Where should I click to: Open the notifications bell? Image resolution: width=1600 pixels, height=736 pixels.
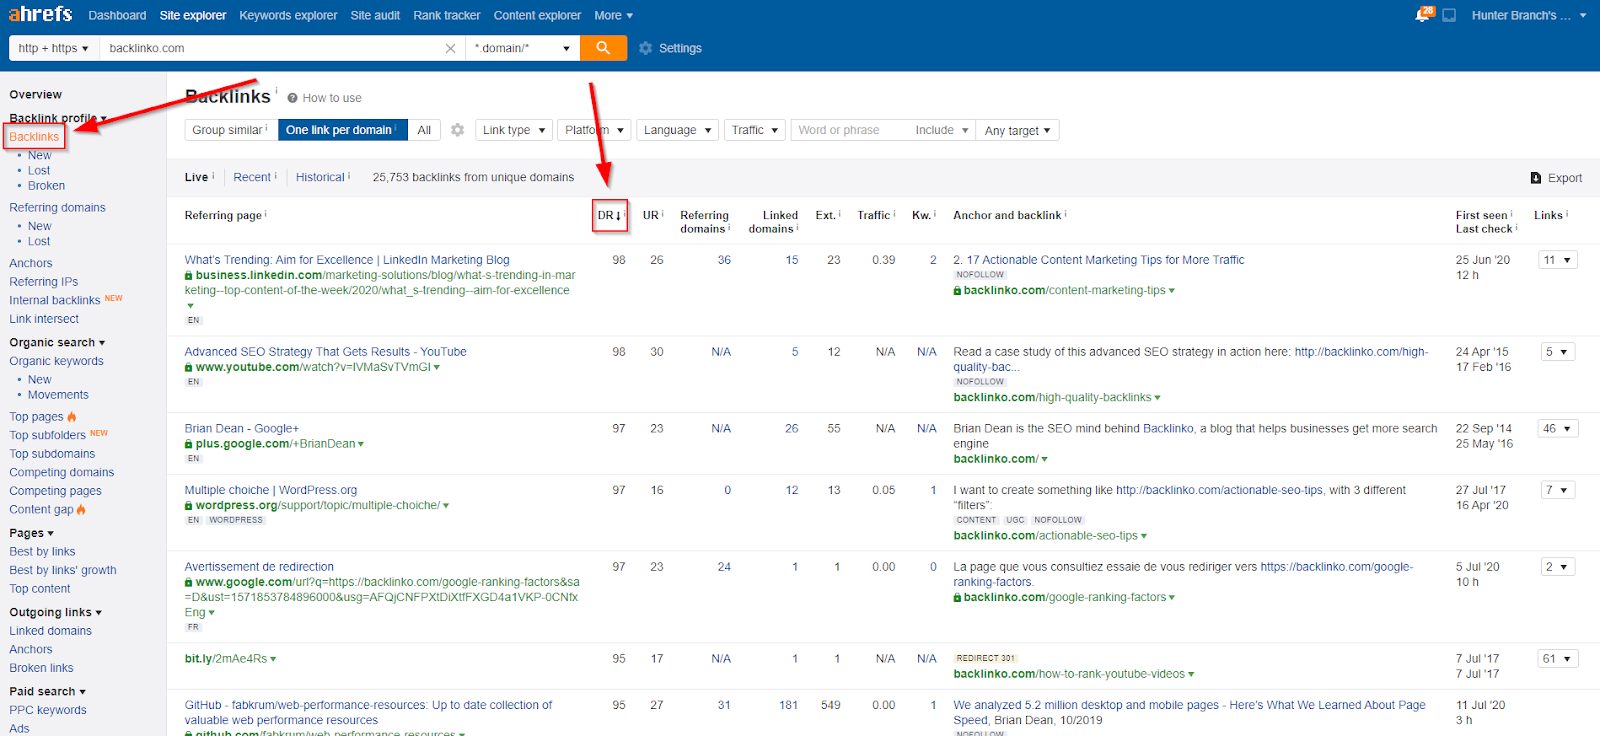click(1422, 15)
